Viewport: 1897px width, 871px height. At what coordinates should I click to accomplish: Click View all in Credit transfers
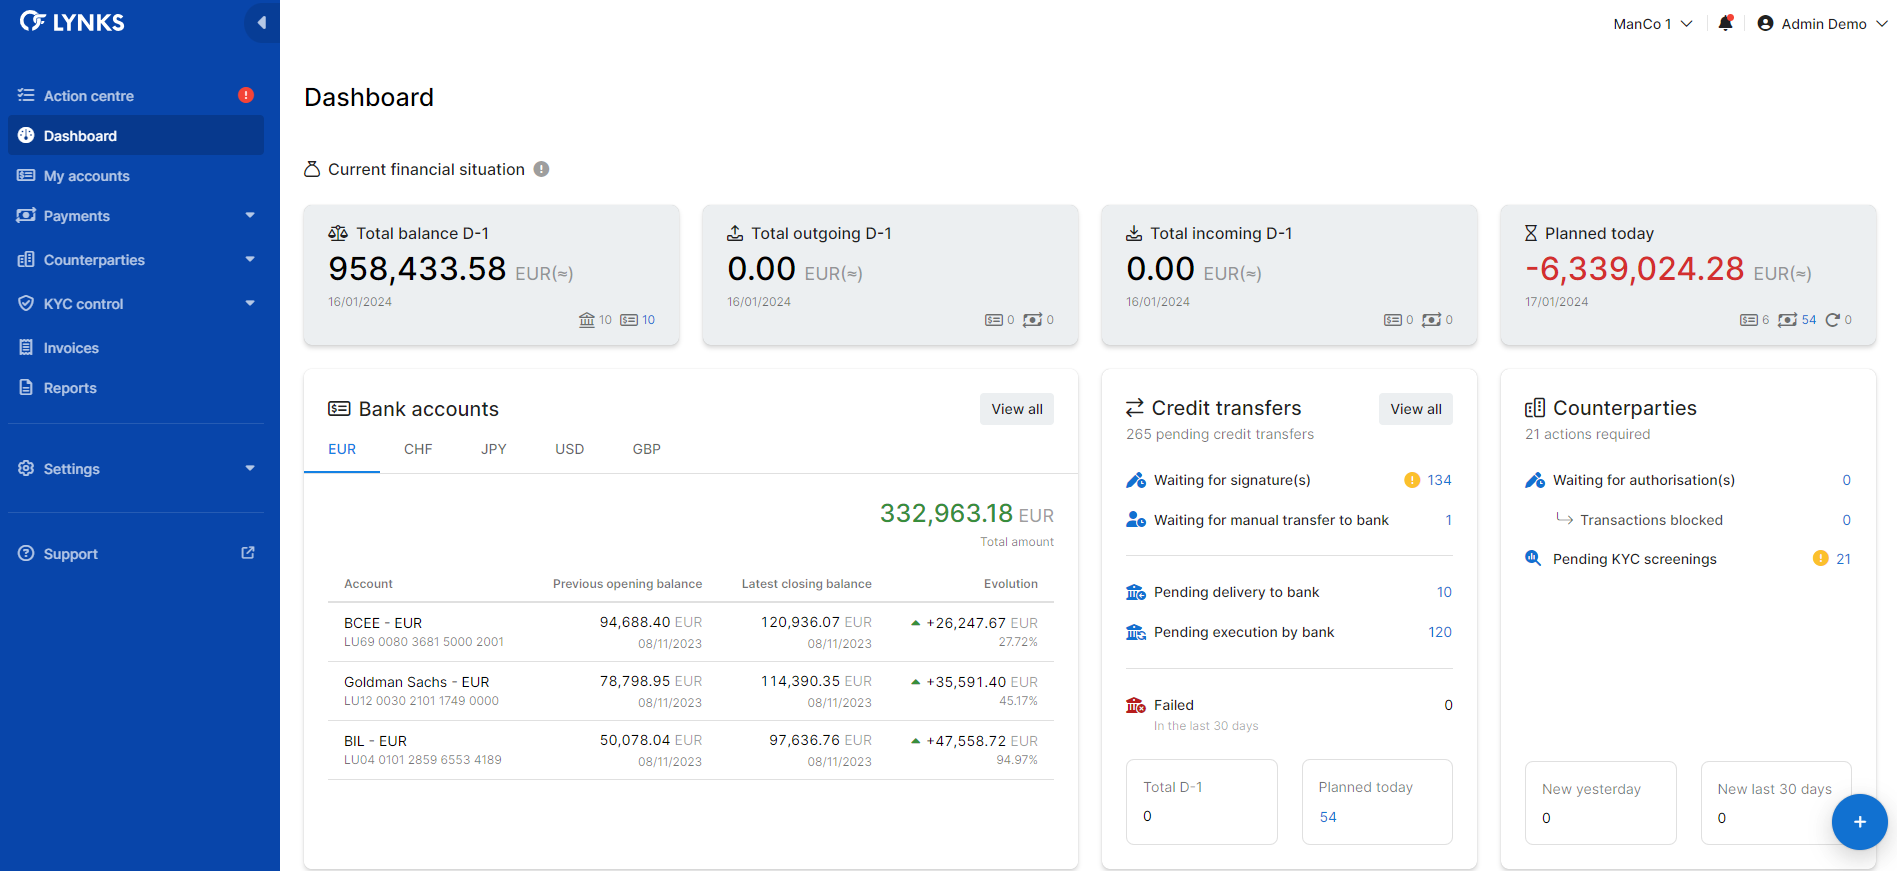pyautogui.click(x=1416, y=409)
